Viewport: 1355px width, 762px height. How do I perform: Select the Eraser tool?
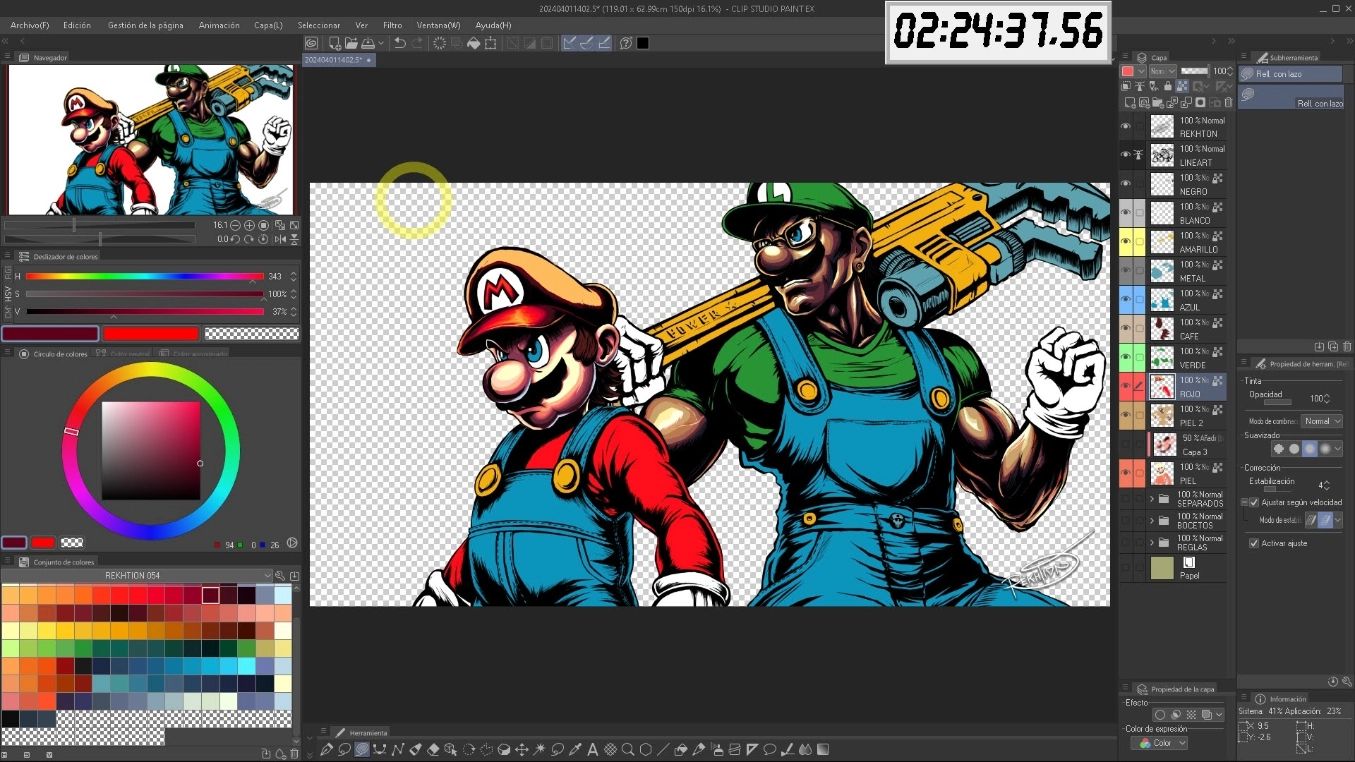click(x=433, y=749)
